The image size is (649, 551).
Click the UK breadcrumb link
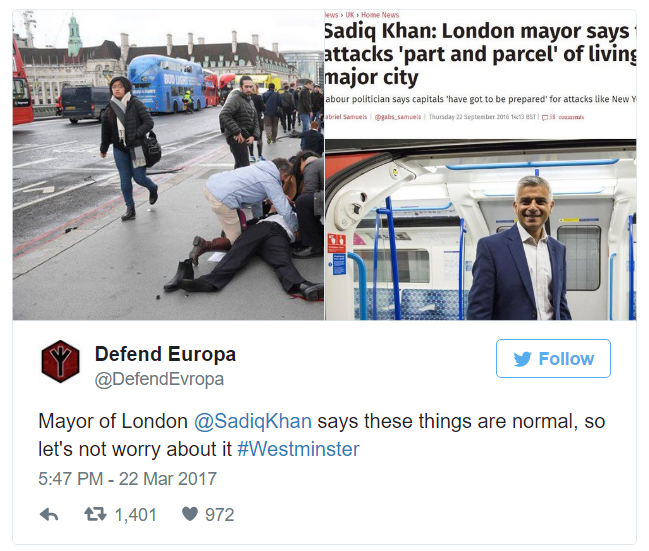(x=350, y=15)
